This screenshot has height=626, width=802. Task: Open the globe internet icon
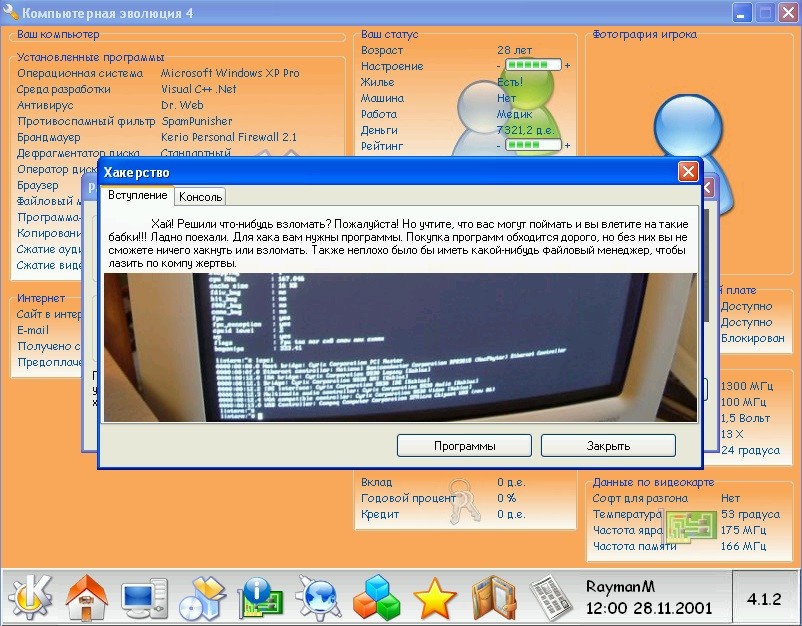coord(318,597)
